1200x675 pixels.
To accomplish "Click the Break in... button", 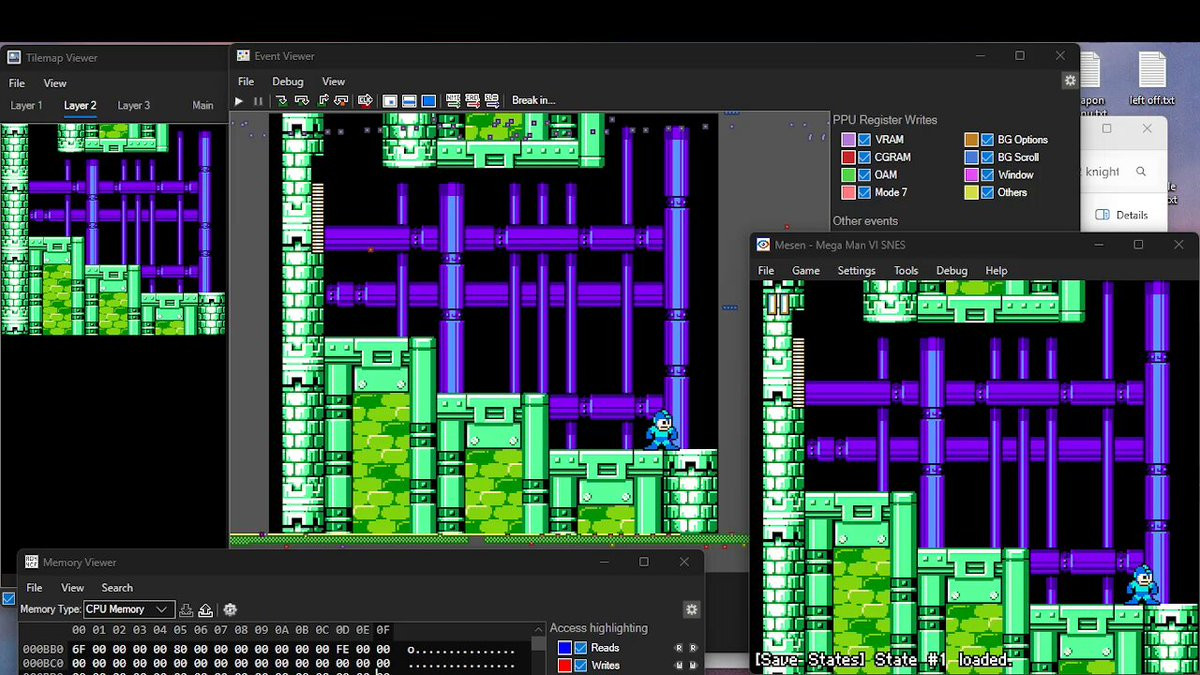I will [533, 101].
